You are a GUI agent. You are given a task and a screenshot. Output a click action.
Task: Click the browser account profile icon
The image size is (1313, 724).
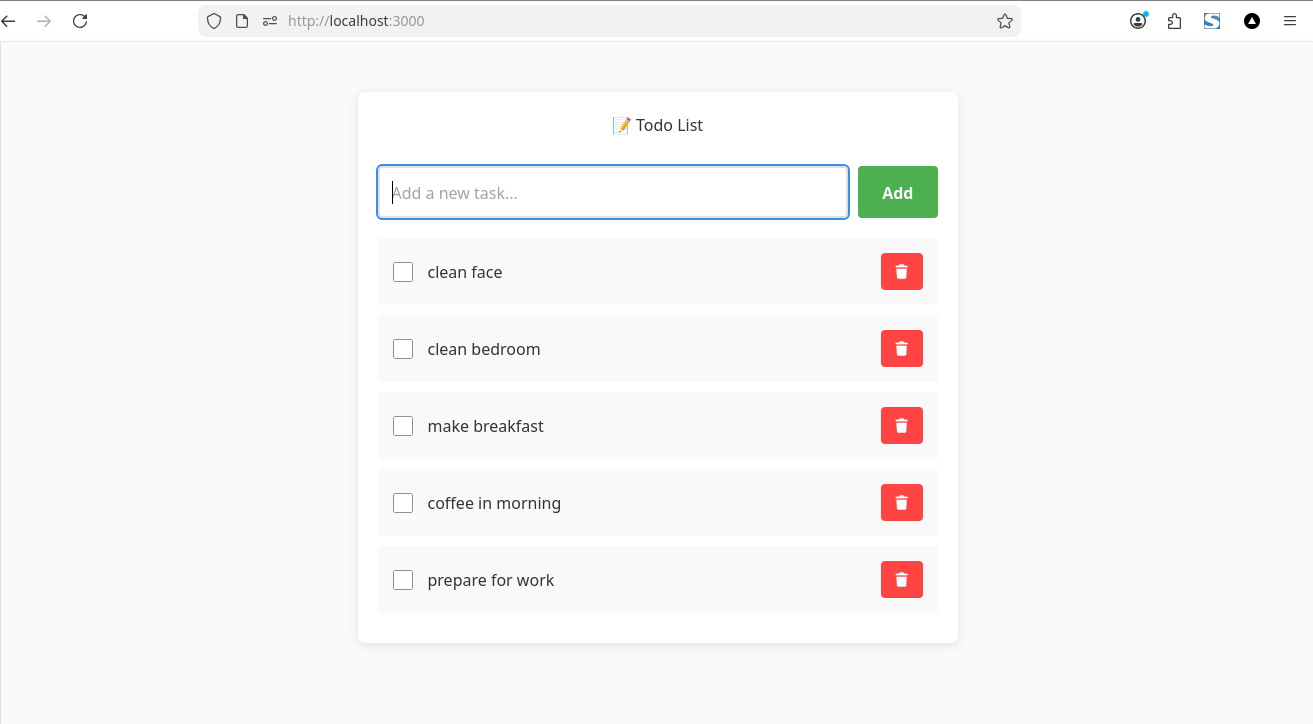1138,20
